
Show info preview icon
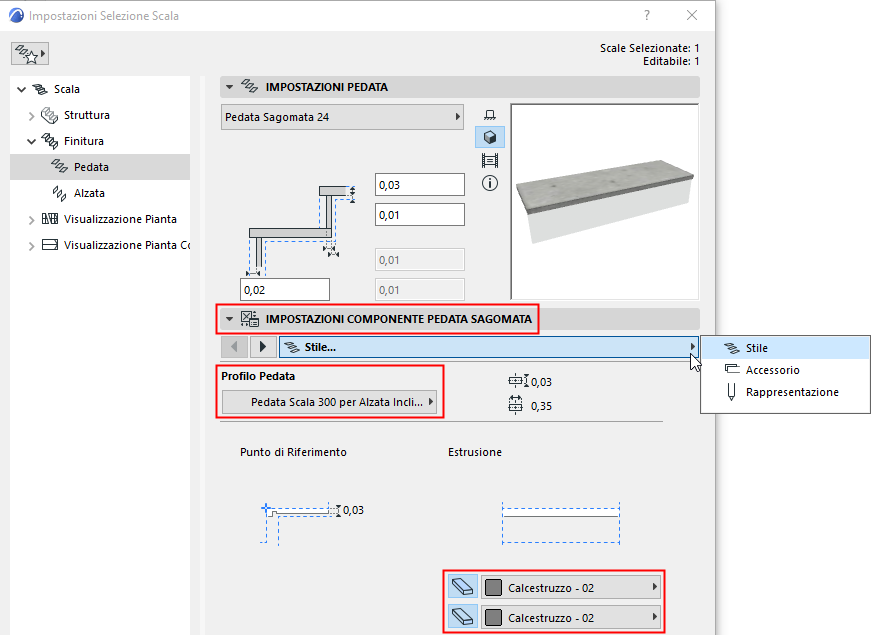point(489,183)
